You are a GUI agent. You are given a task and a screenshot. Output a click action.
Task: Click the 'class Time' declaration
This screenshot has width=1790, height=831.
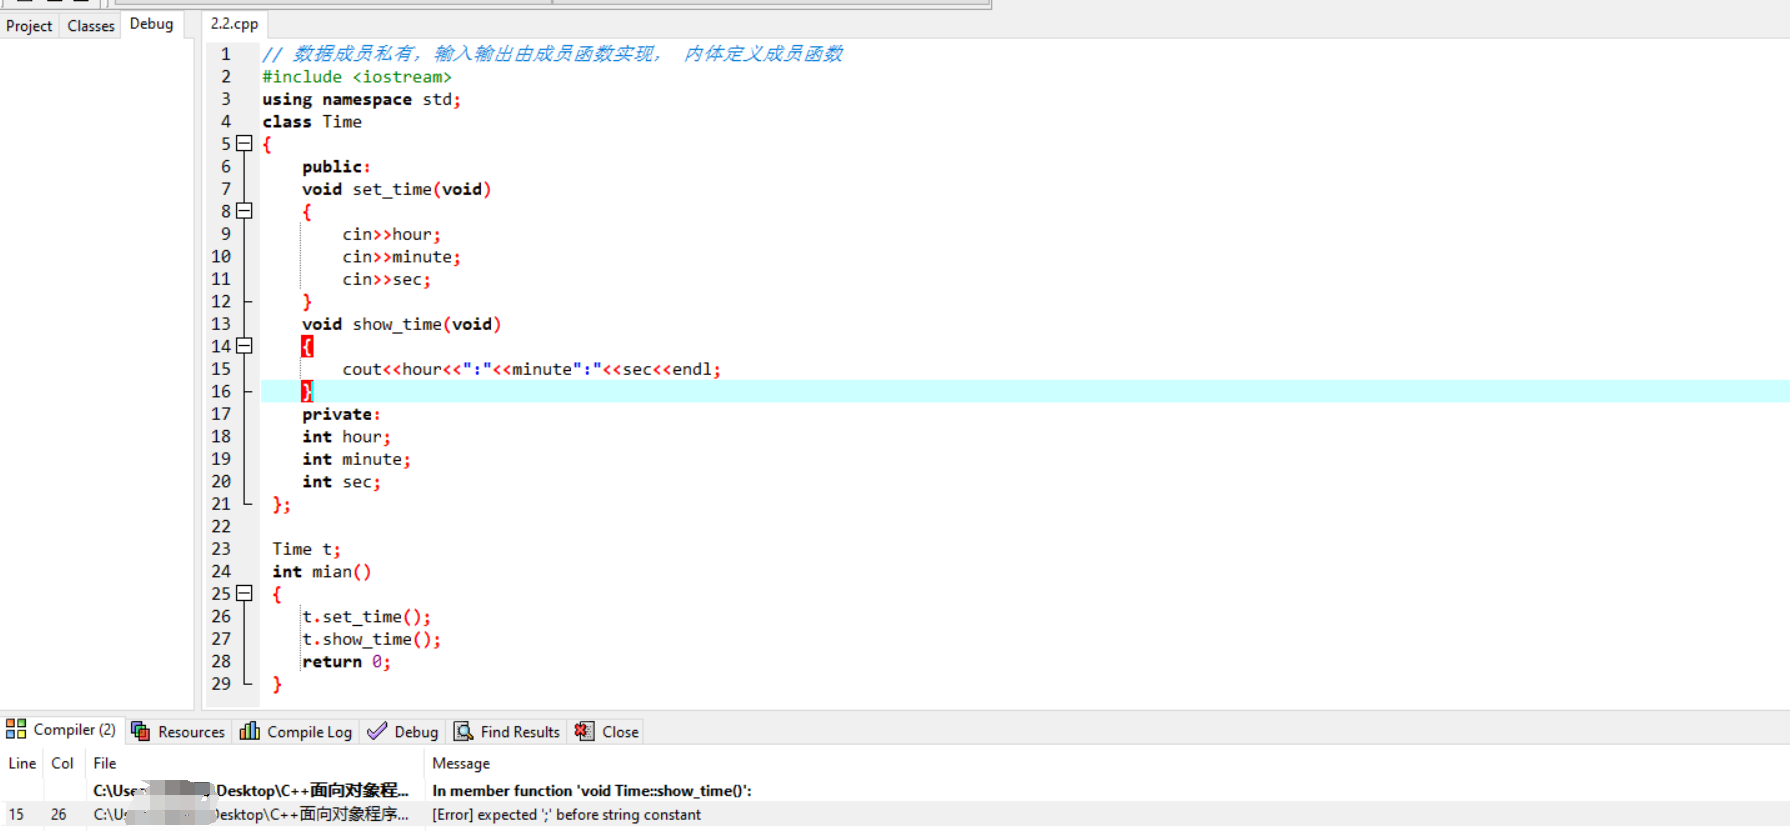coord(312,122)
